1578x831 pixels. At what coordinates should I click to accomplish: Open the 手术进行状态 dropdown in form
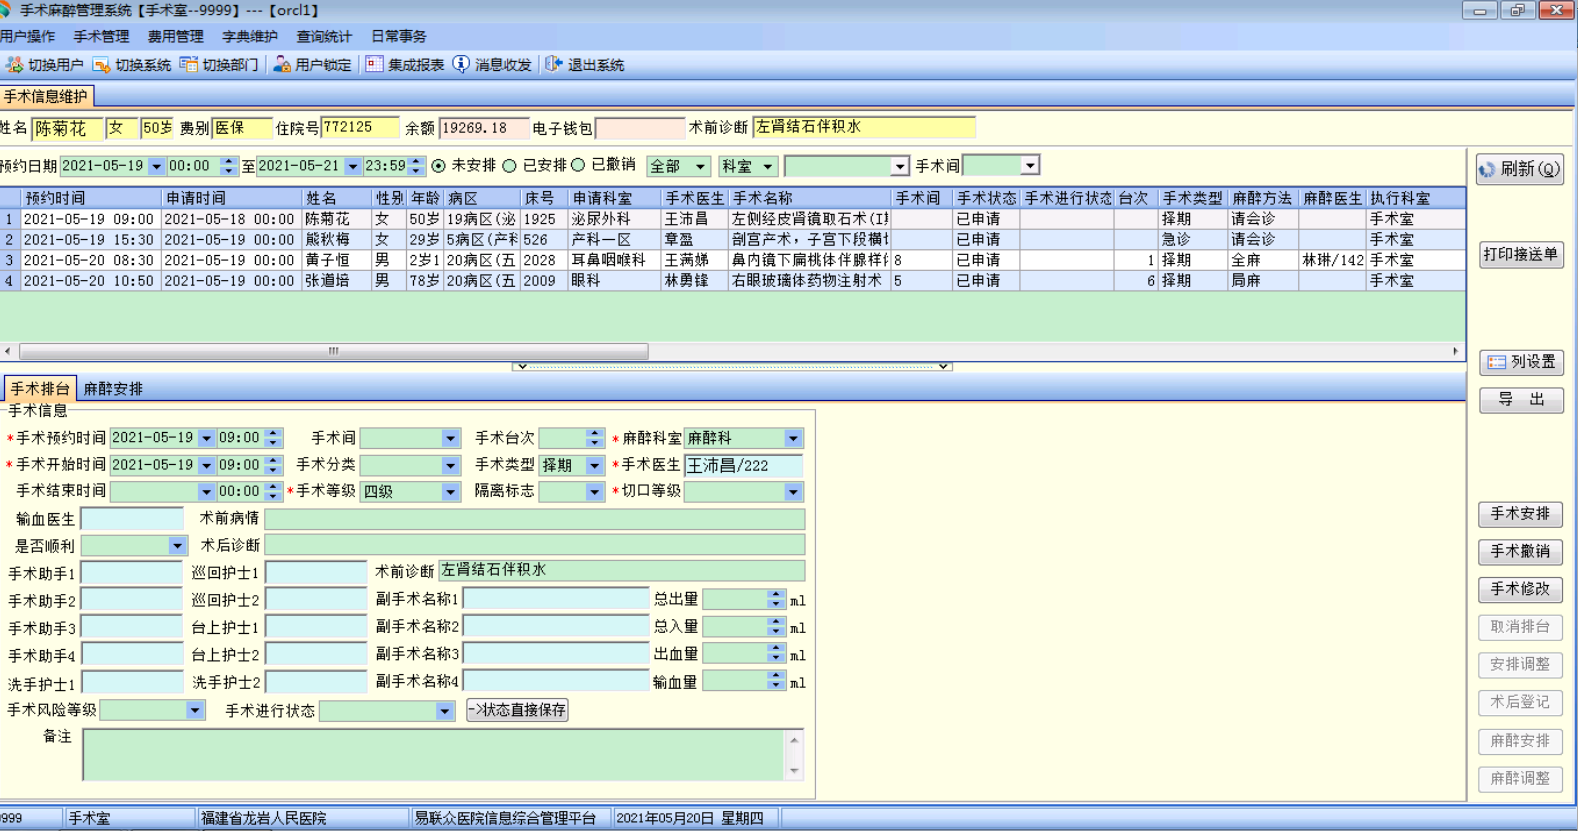(444, 710)
